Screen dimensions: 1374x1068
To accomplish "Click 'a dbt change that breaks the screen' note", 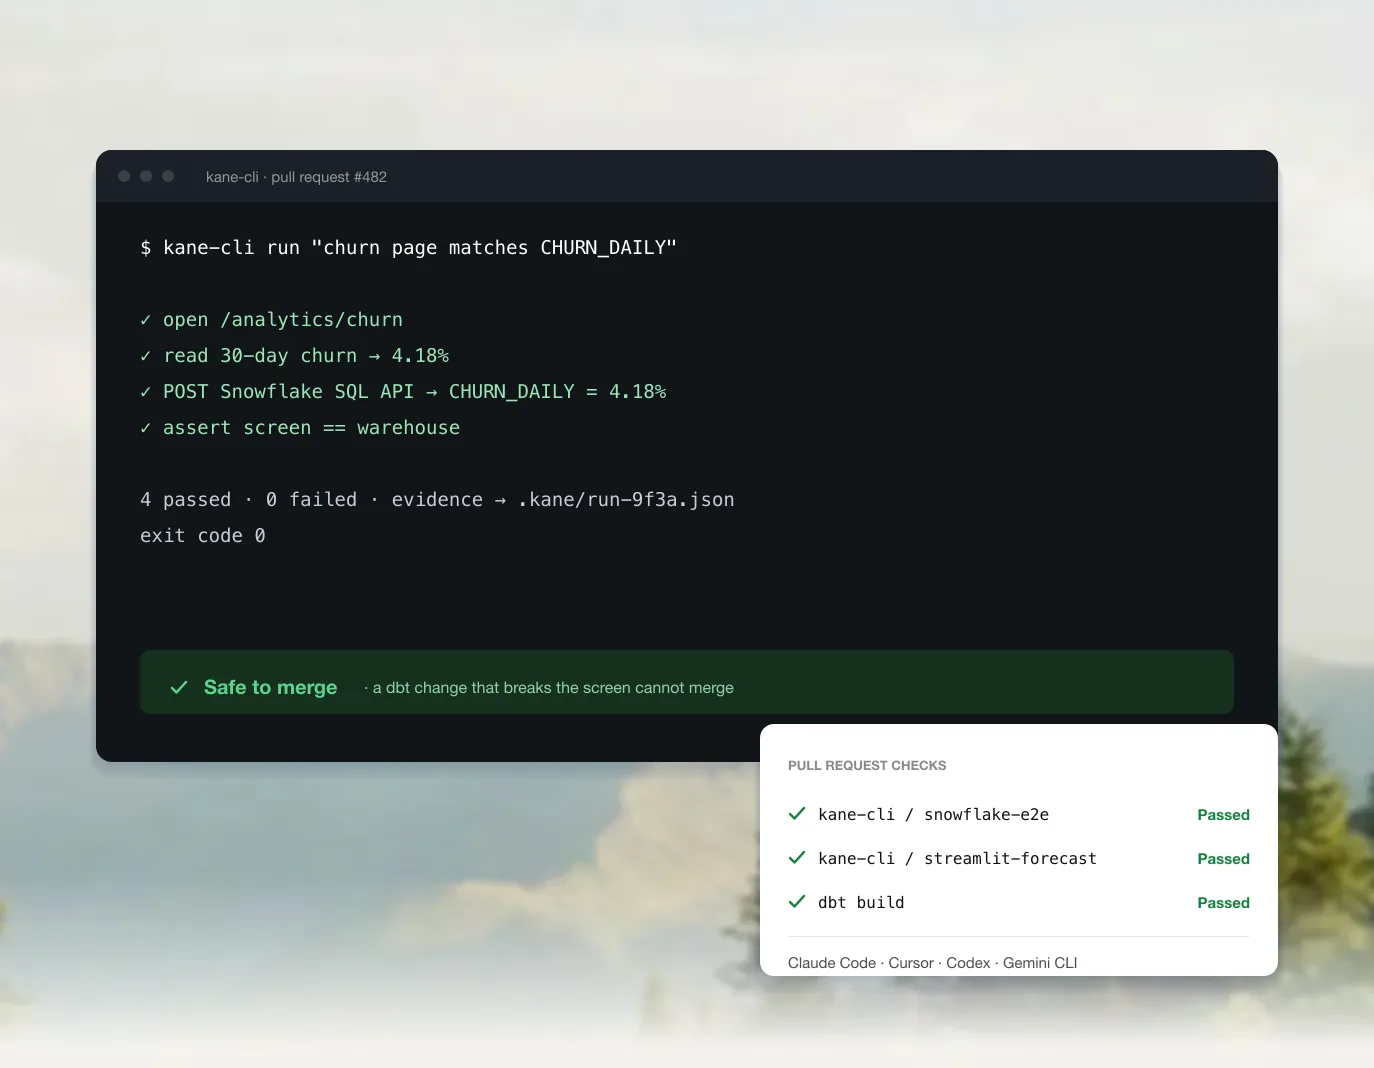I will (x=549, y=688).
